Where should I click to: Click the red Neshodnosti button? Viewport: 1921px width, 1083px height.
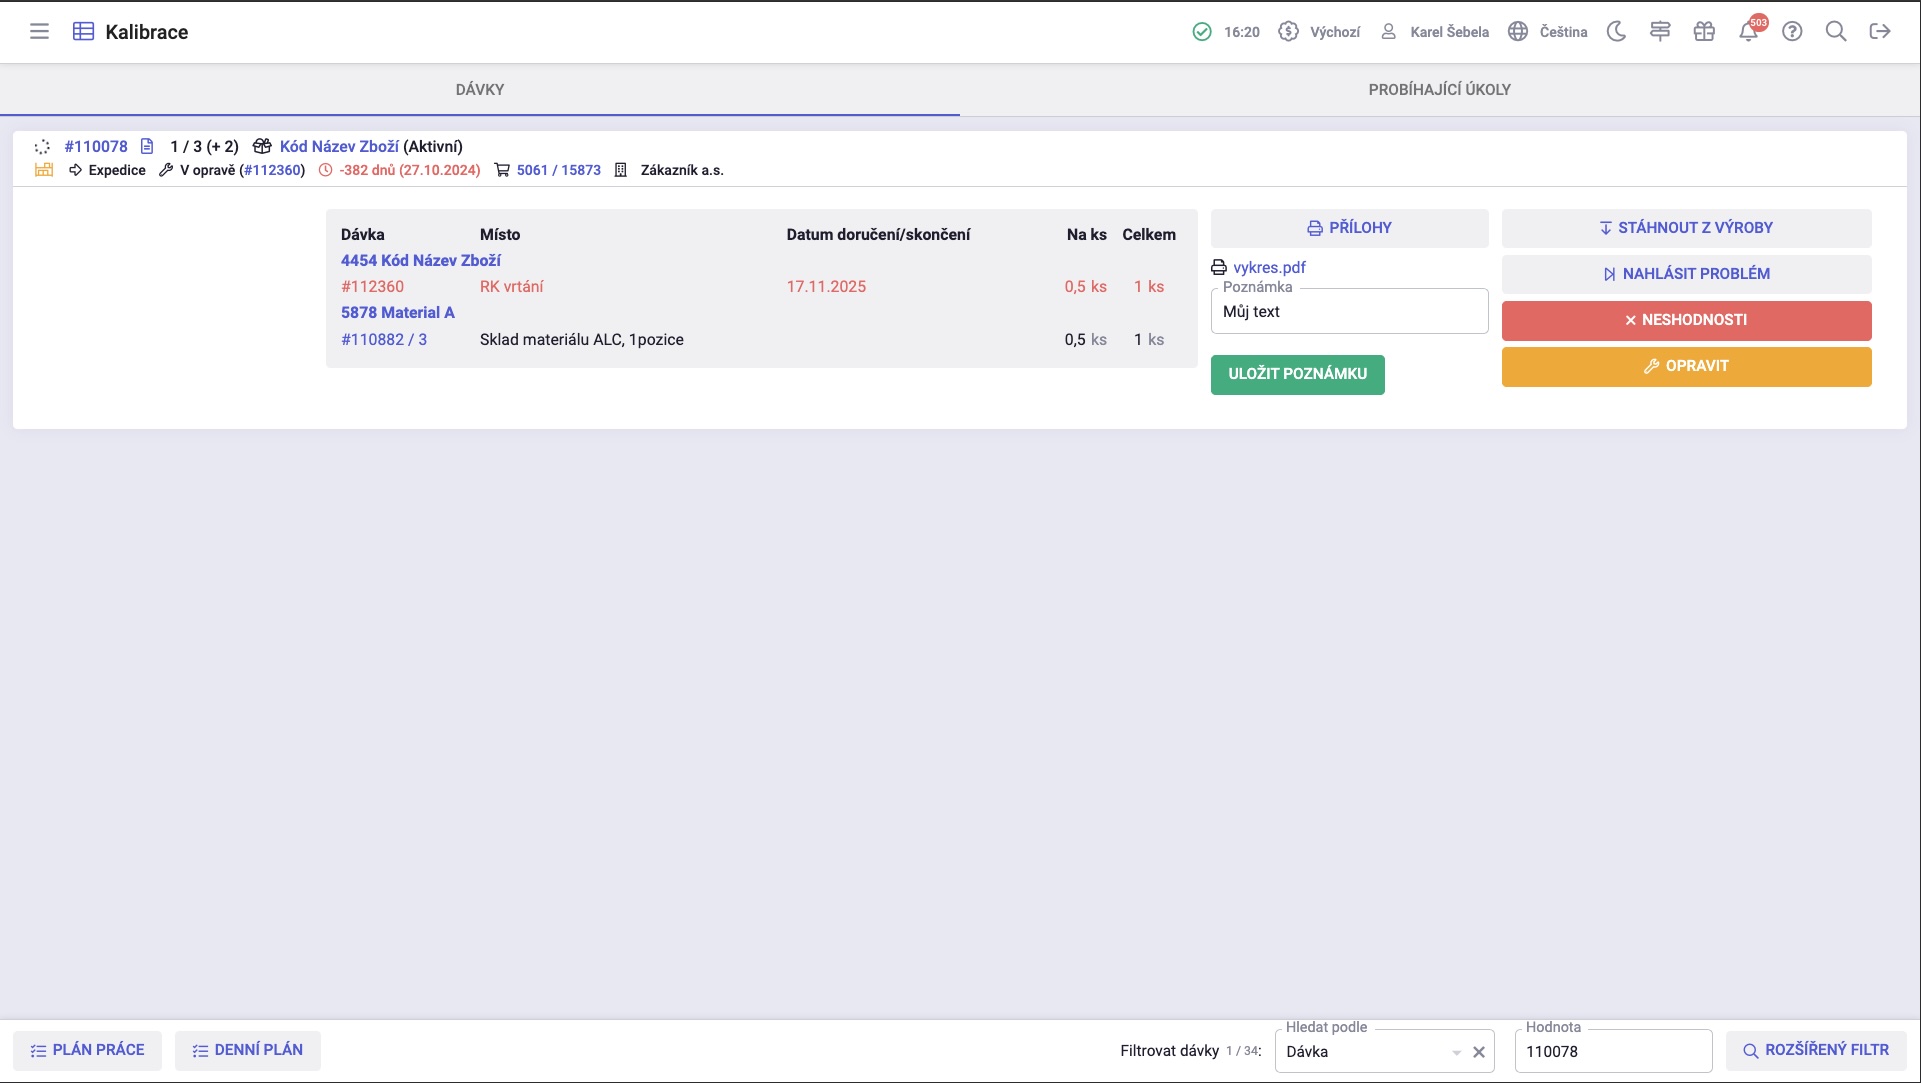click(x=1686, y=320)
